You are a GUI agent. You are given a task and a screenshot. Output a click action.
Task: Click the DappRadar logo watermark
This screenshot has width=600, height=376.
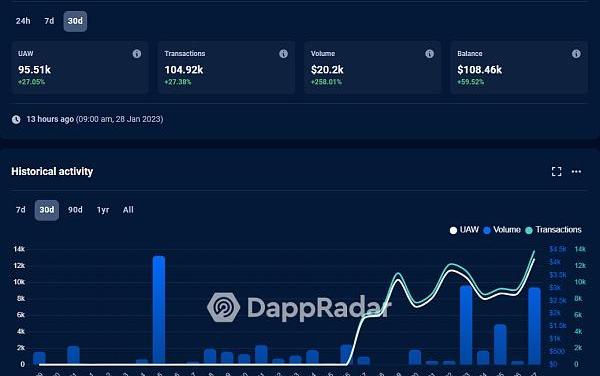(299, 307)
